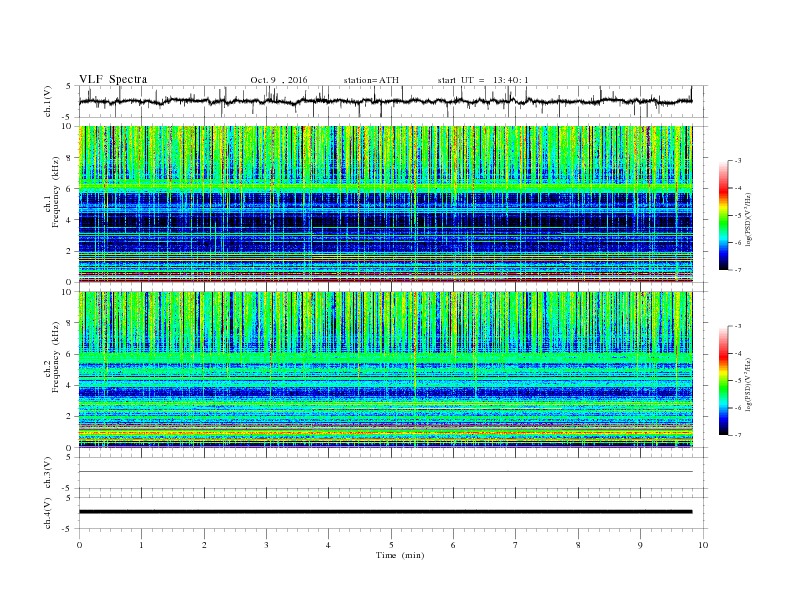Click the "ch.3(V)" axis label
This screenshot has width=792, height=612.
coord(48,473)
